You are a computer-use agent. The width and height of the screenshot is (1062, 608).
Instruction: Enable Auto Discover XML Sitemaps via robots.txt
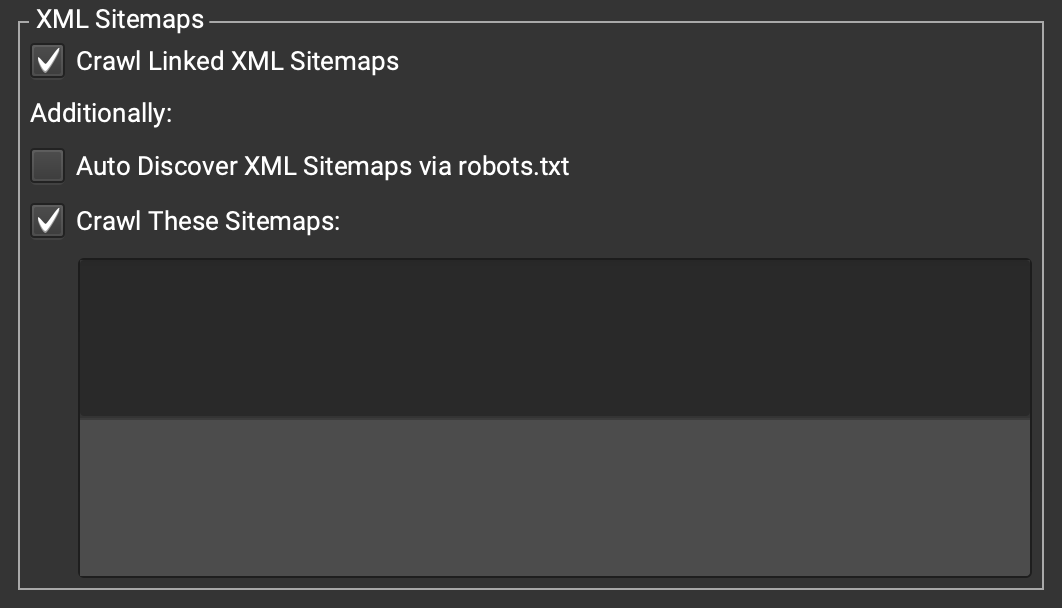pos(47,166)
